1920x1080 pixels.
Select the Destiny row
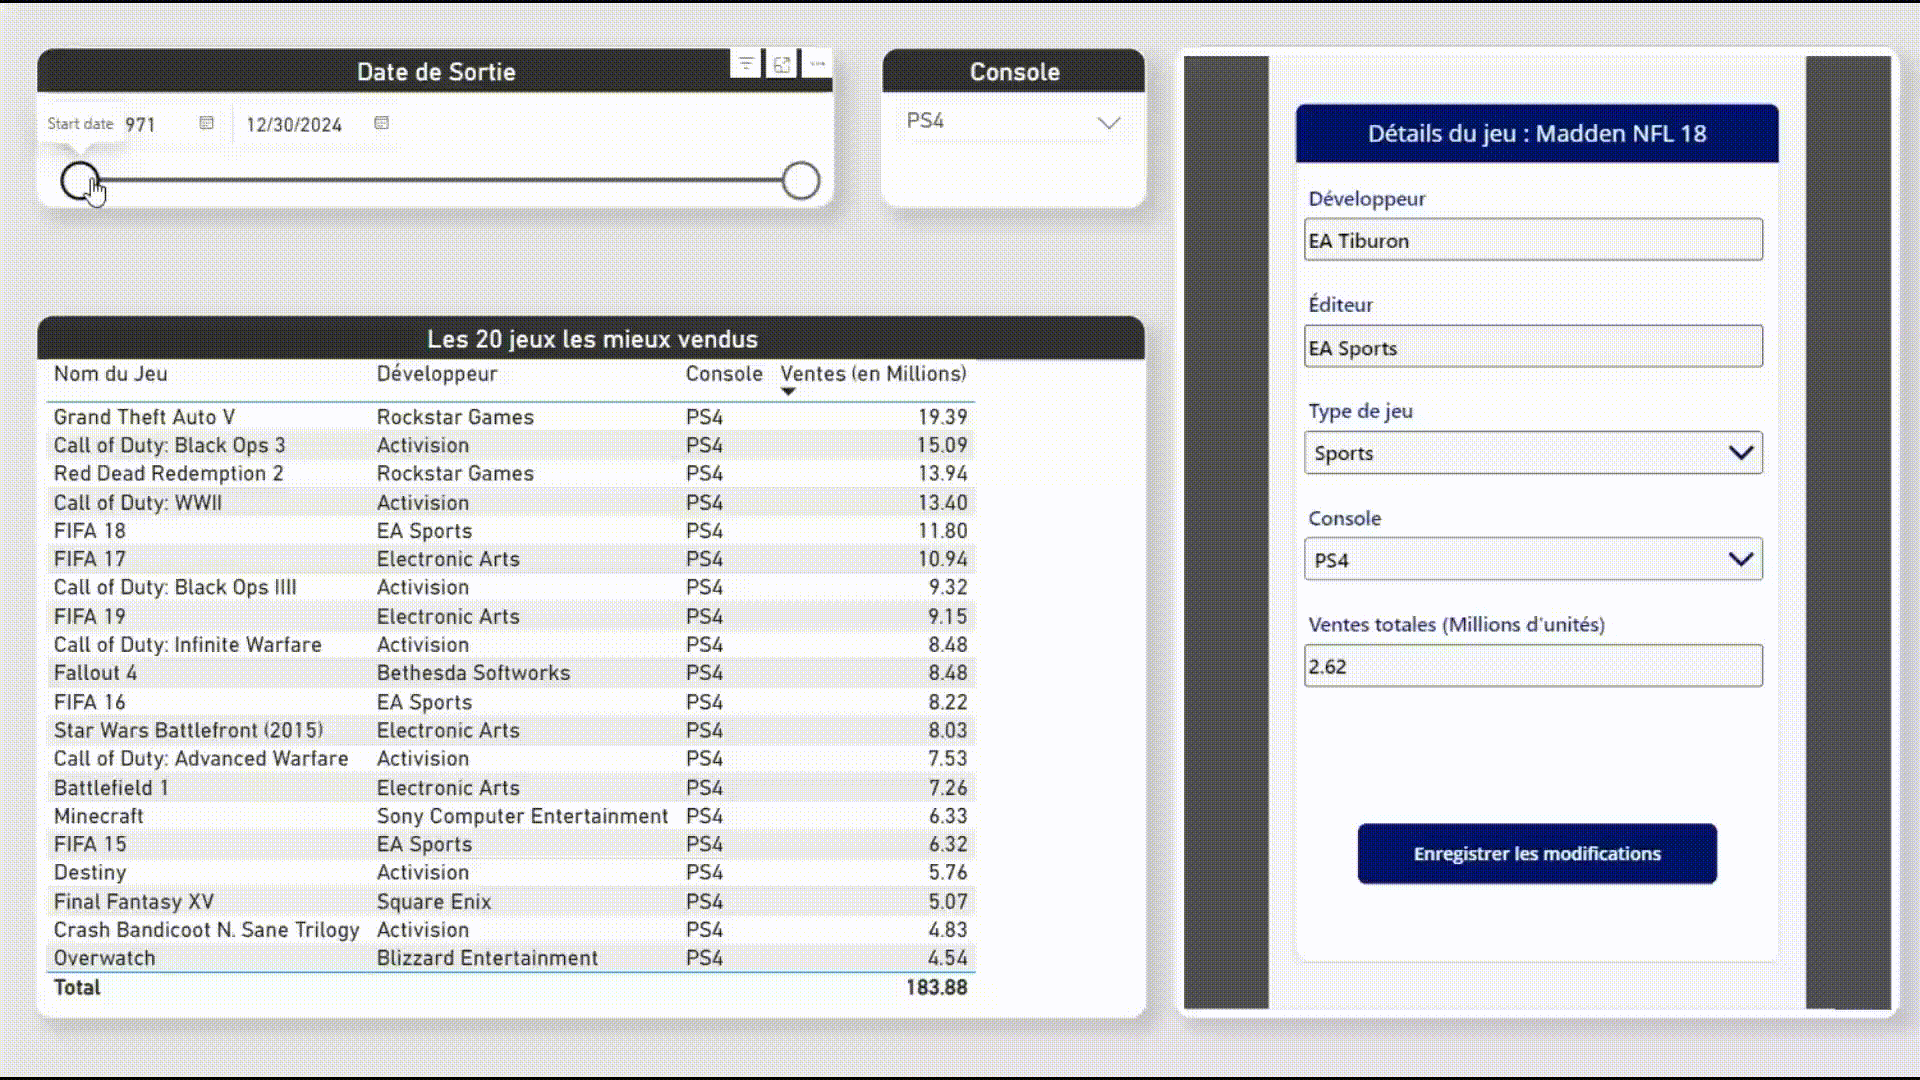point(510,873)
